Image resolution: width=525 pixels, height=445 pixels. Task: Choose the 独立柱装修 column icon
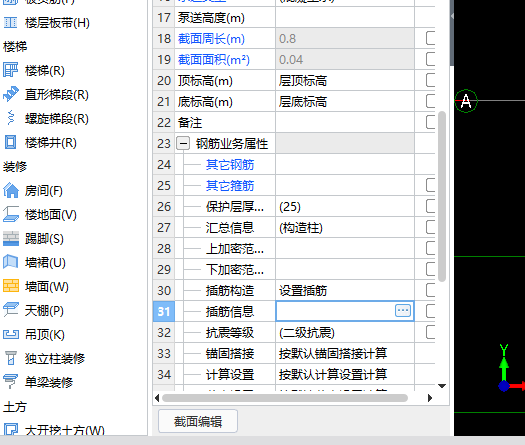click(11, 358)
